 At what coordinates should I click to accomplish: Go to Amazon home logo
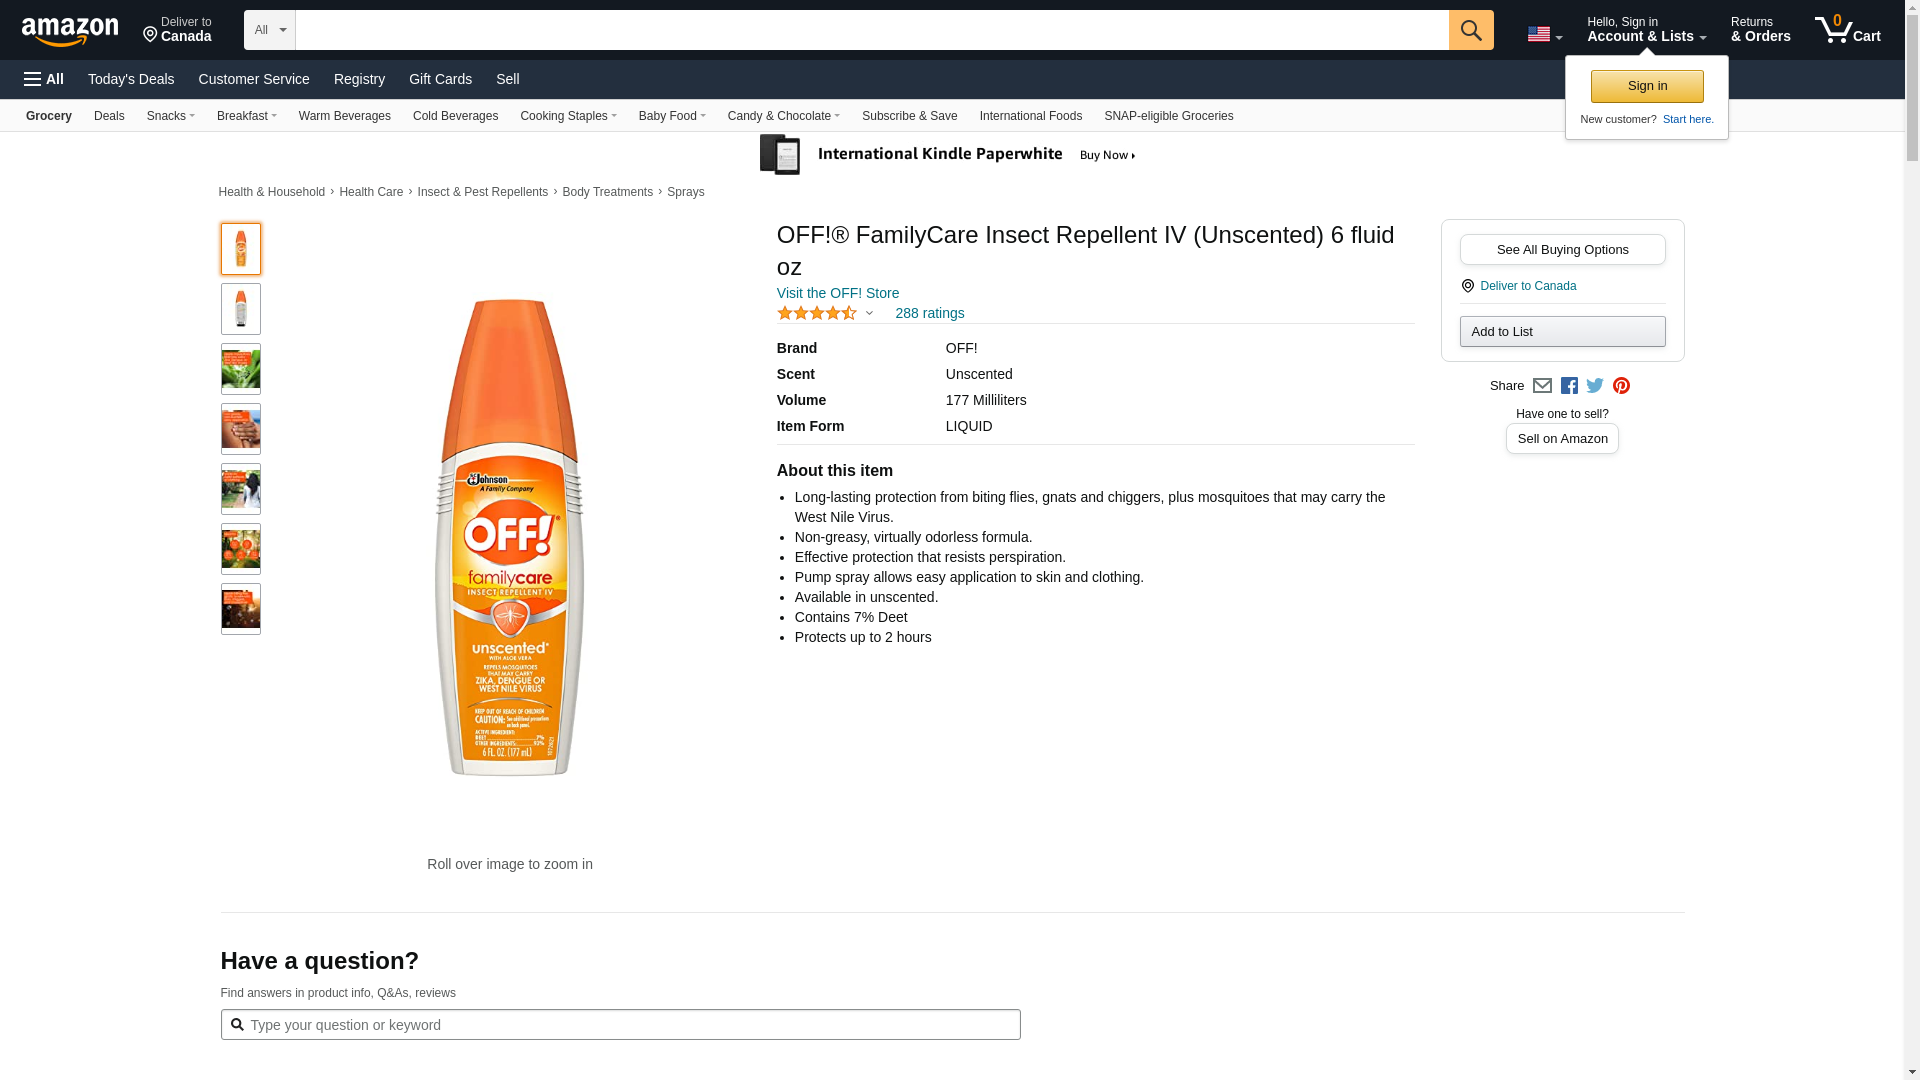70,31
